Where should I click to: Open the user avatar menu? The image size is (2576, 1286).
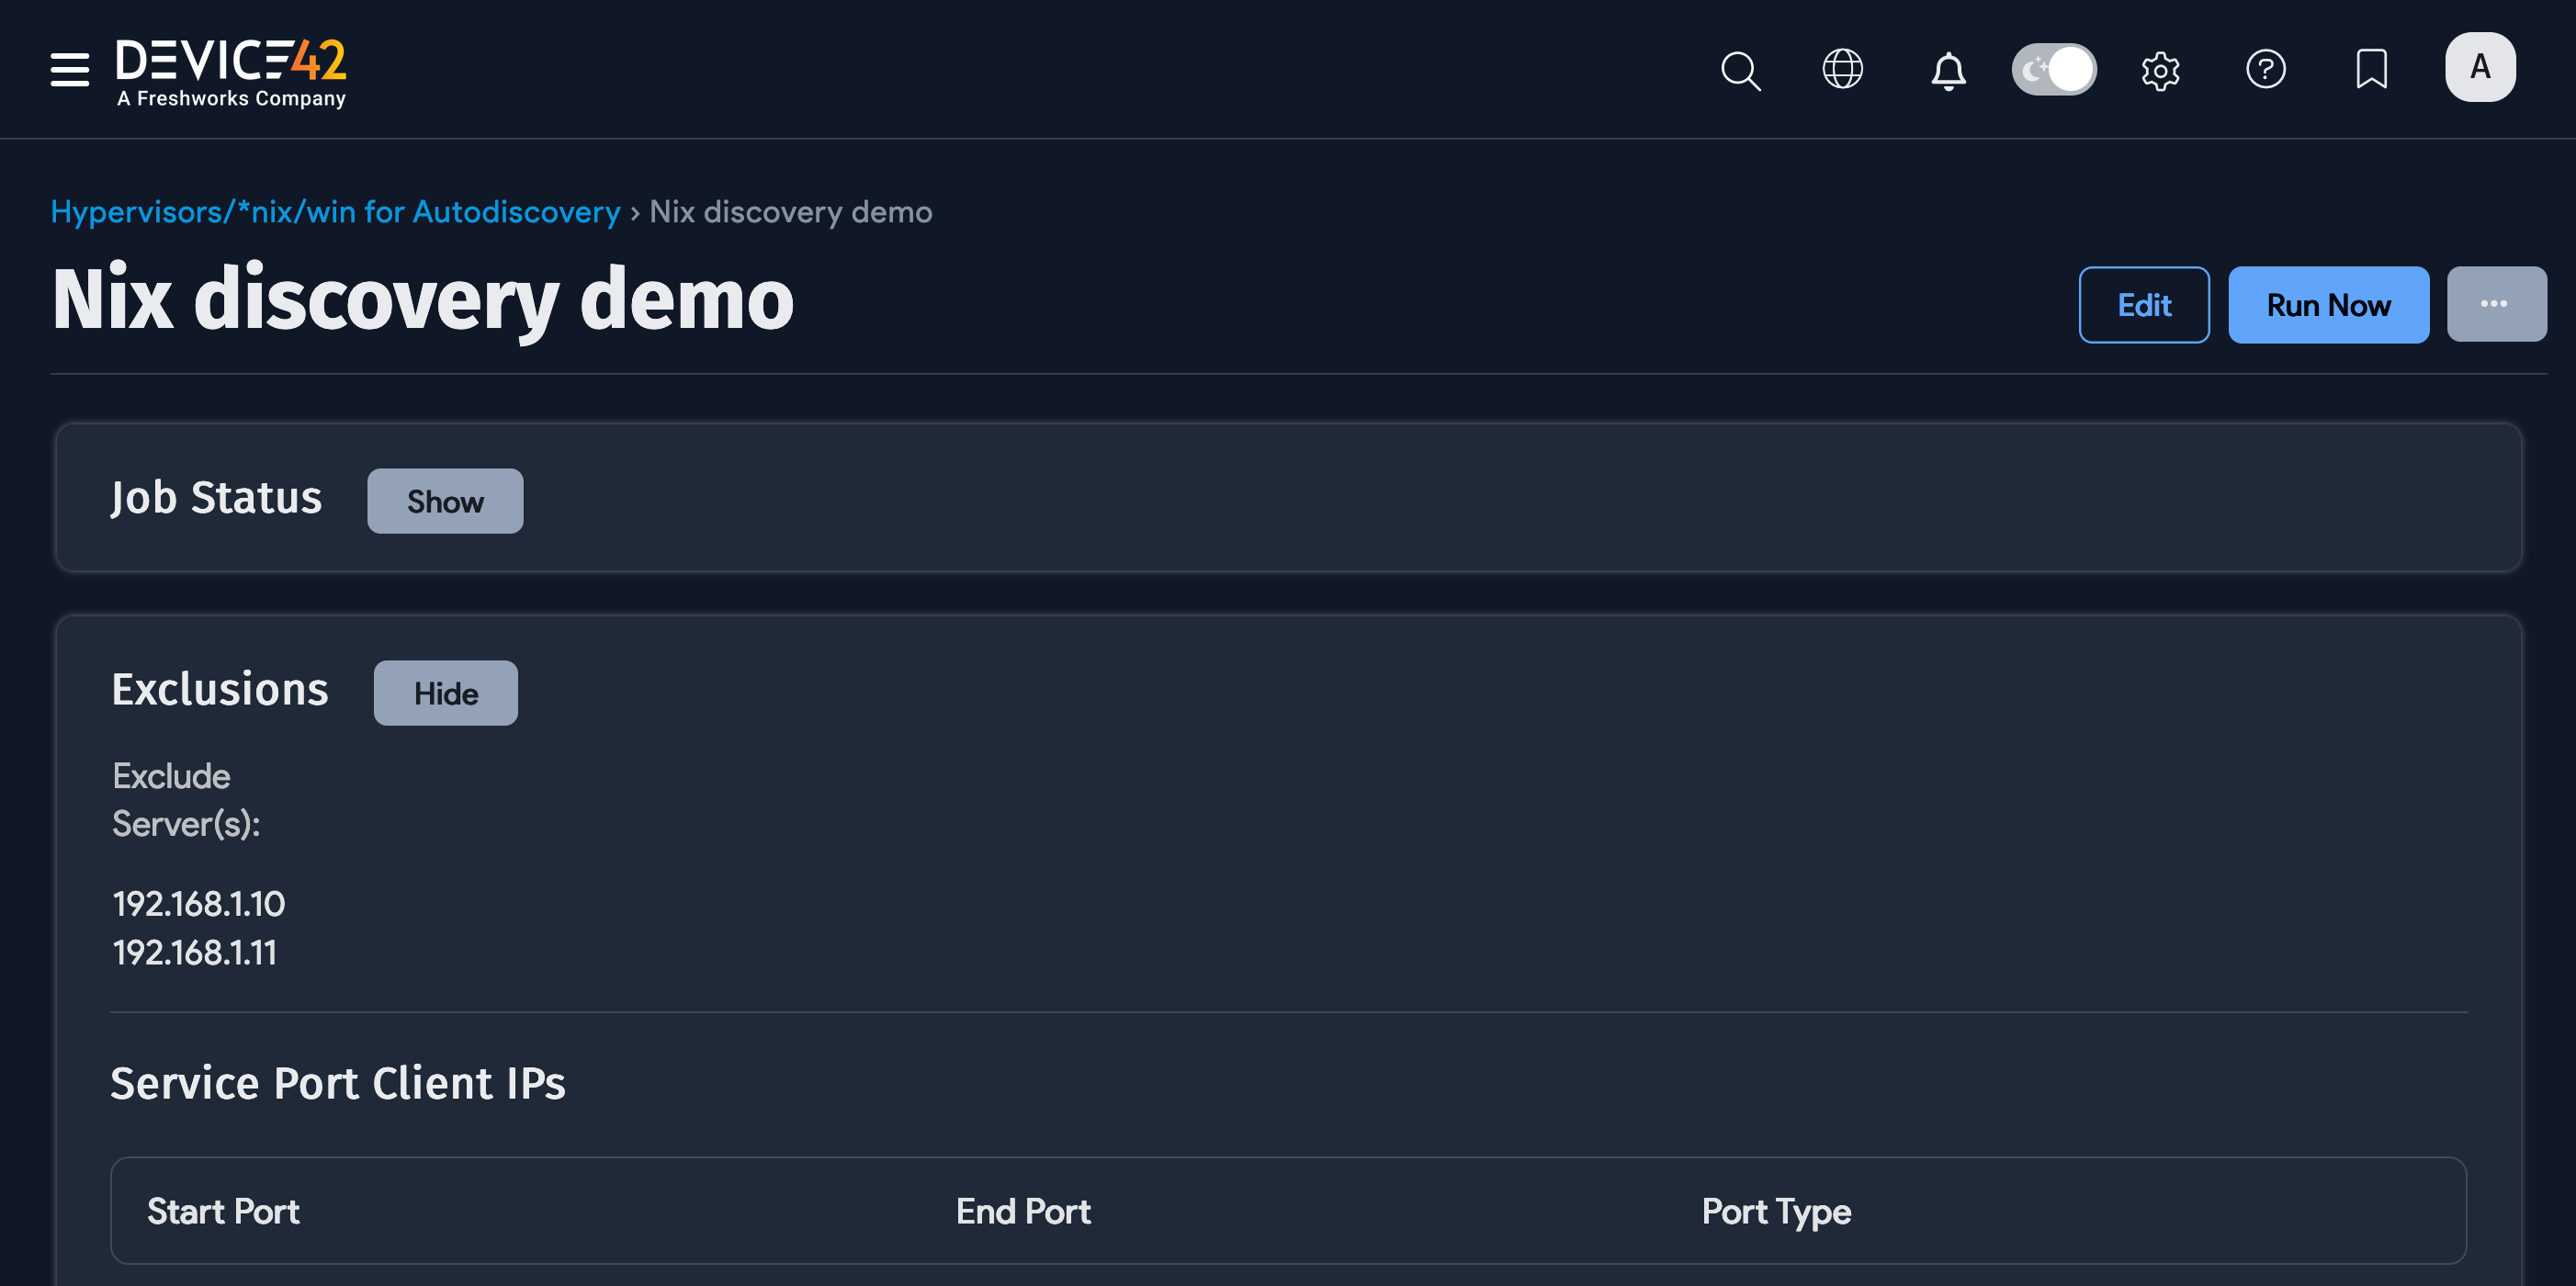point(2479,66)
